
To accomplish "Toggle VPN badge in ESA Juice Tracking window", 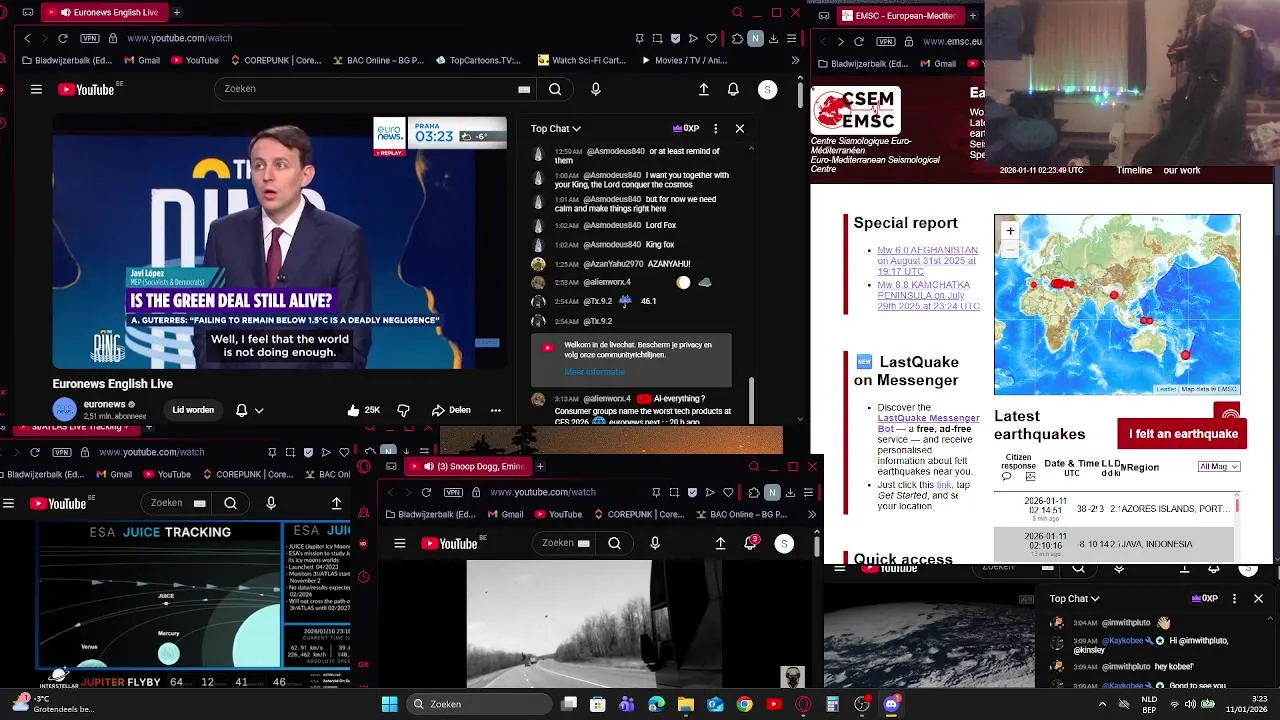I will (x=61, y=452).
